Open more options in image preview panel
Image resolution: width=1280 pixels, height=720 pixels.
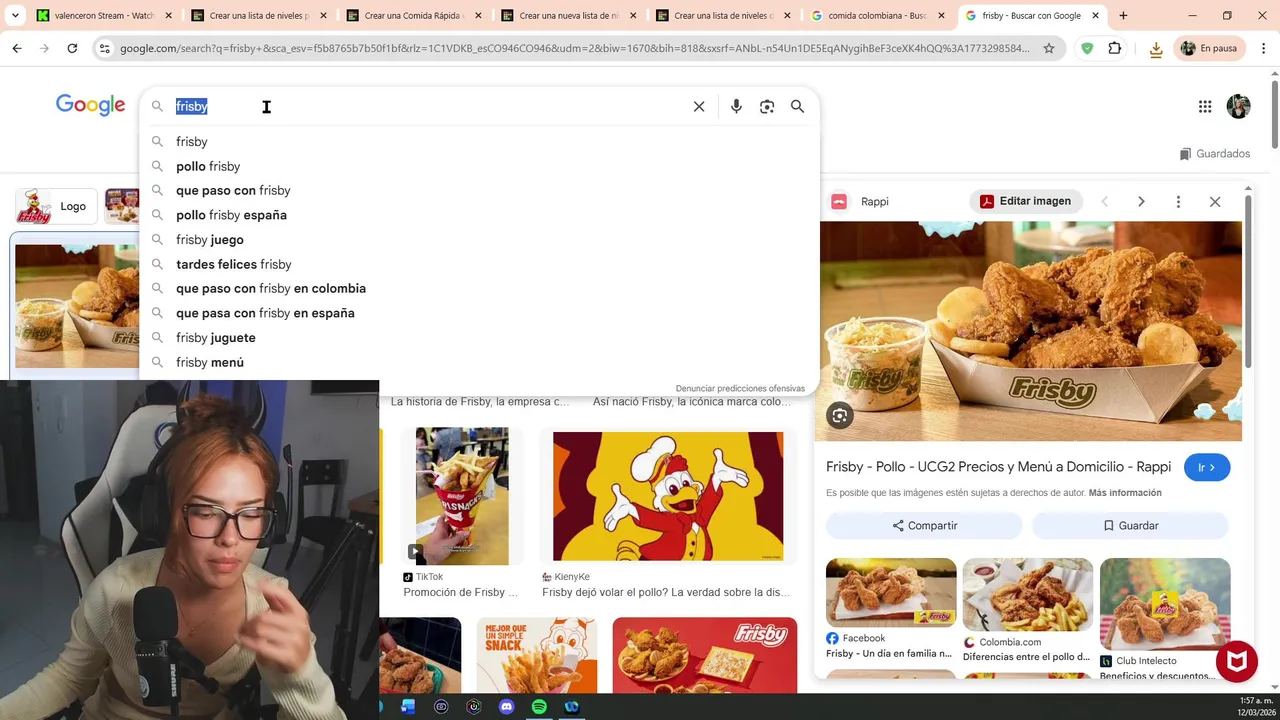point(1178,202)
